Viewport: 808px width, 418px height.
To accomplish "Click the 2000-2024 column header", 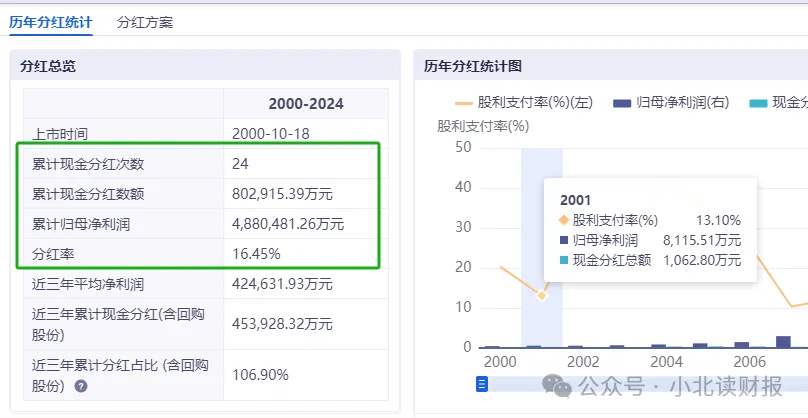I will pos(305,104).
